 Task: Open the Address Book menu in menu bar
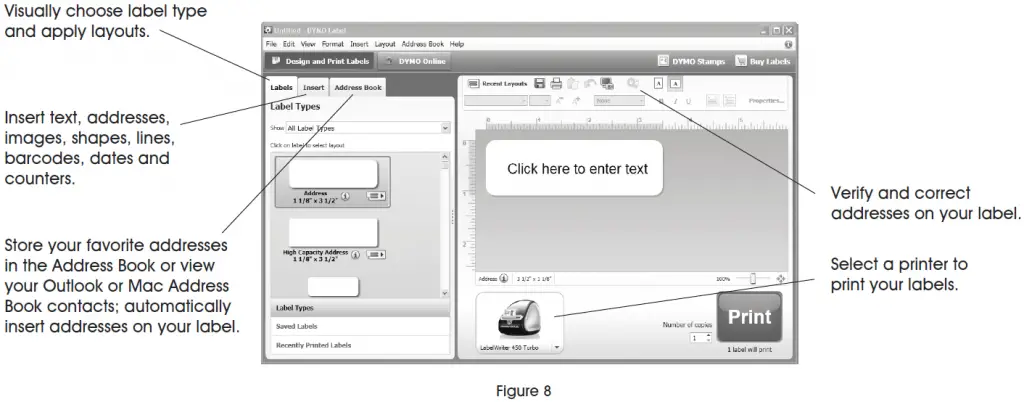[423, 44]
